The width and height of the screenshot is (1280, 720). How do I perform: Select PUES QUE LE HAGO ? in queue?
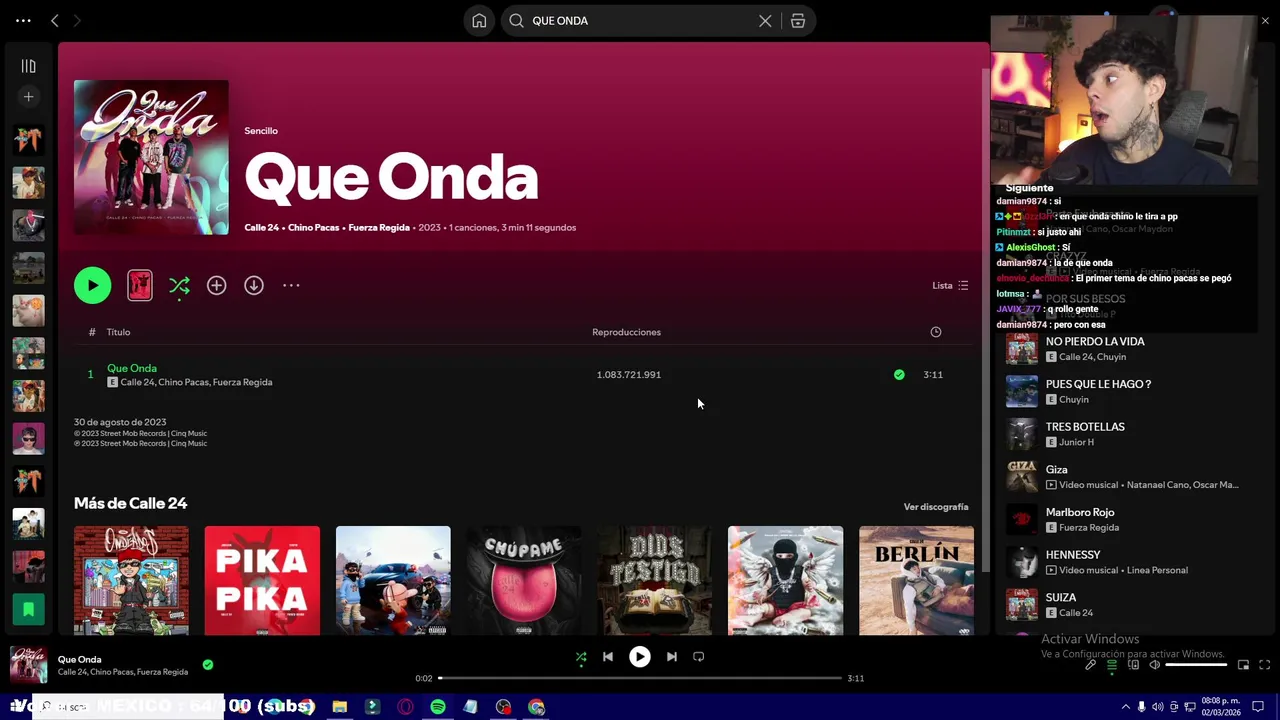tap(1098, 384)
